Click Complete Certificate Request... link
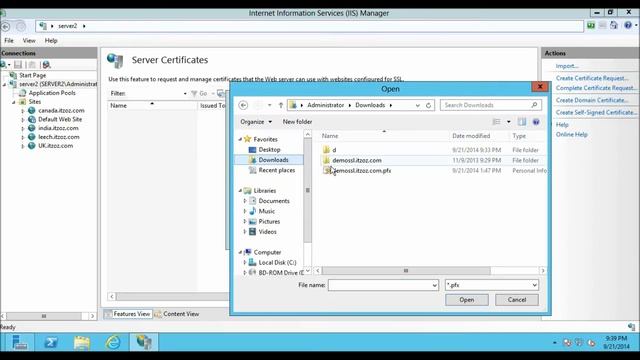The width and height of the screenshot is (640, 360). 596,88
